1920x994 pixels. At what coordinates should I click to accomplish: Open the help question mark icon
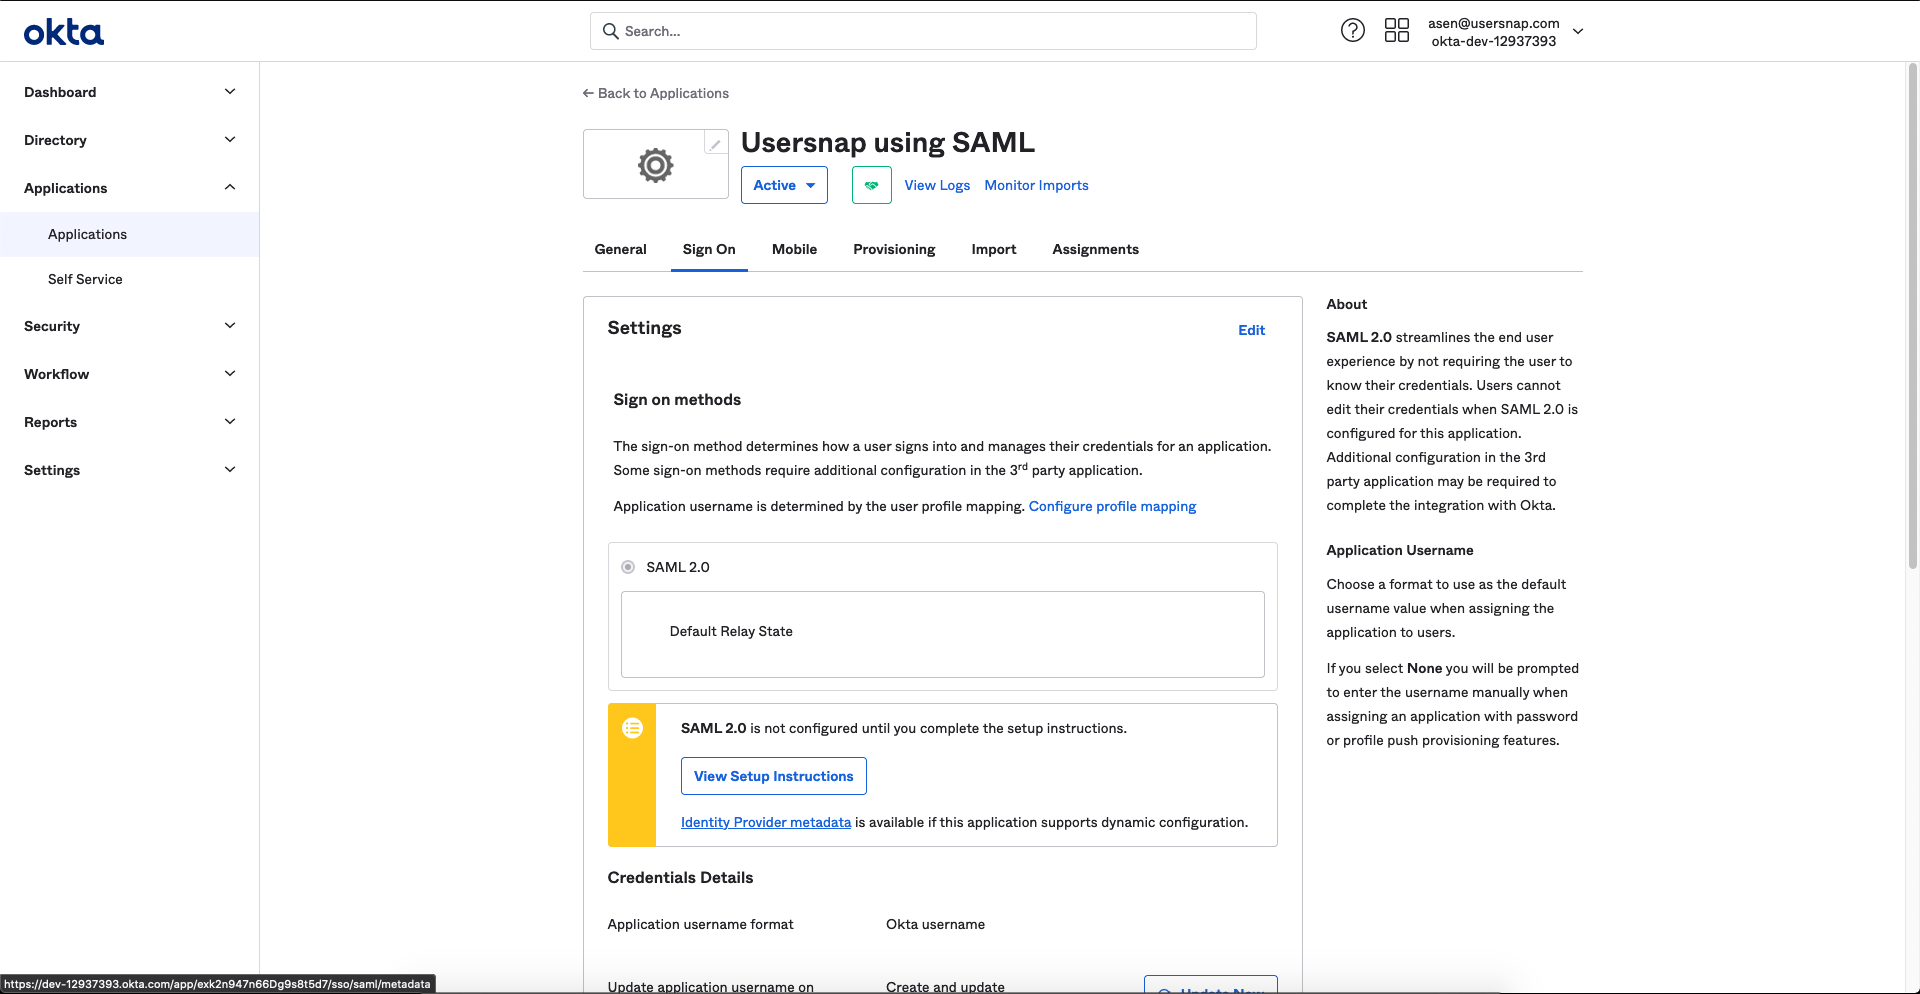tap(1352, 31)
